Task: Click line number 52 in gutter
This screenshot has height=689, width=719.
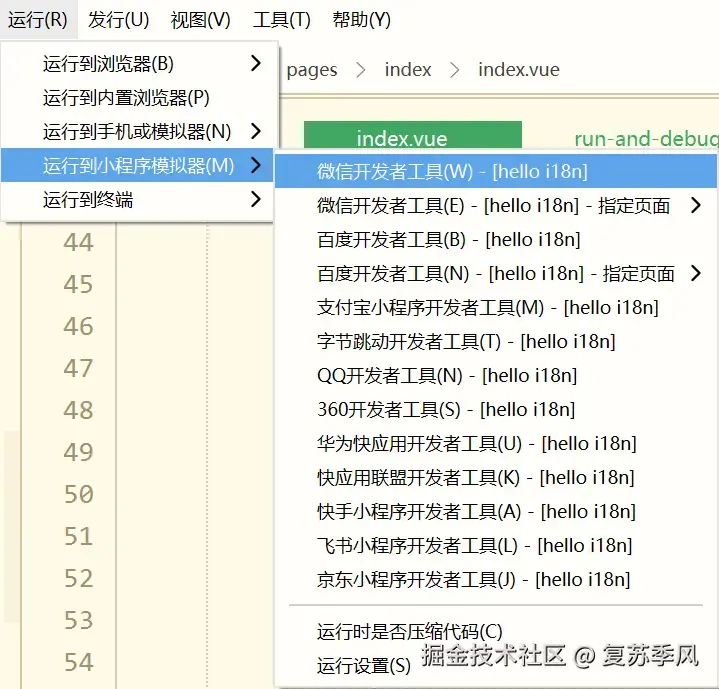Action: (78, 579)
